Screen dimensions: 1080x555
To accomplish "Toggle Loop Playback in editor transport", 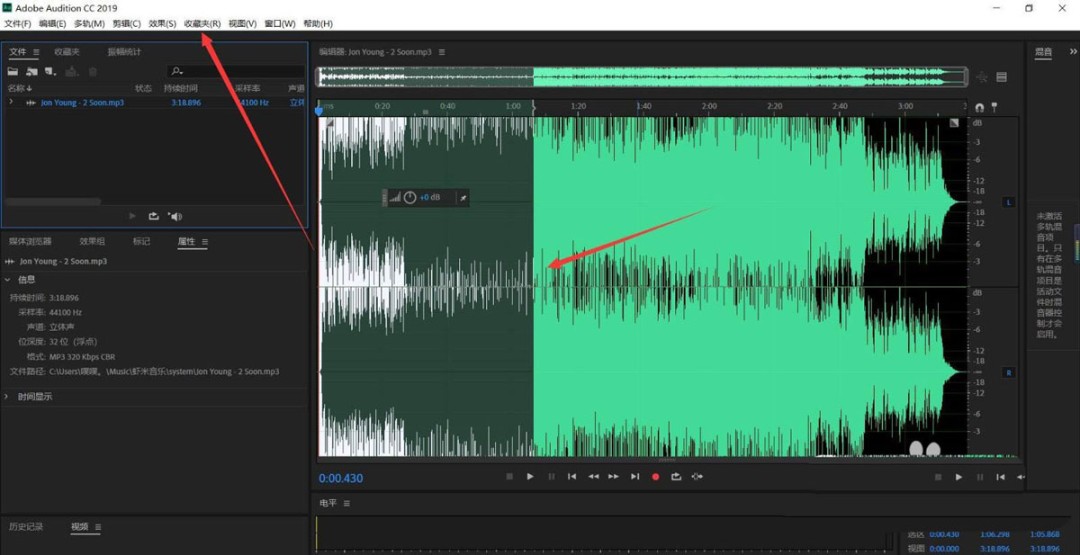I will 676,477.
